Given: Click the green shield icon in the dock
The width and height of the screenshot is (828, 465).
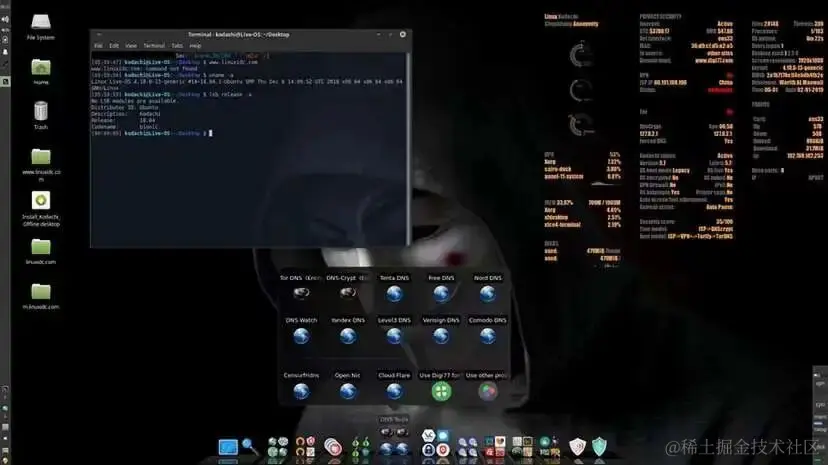Looking at the screenshot, I should (x=599, y=447).
